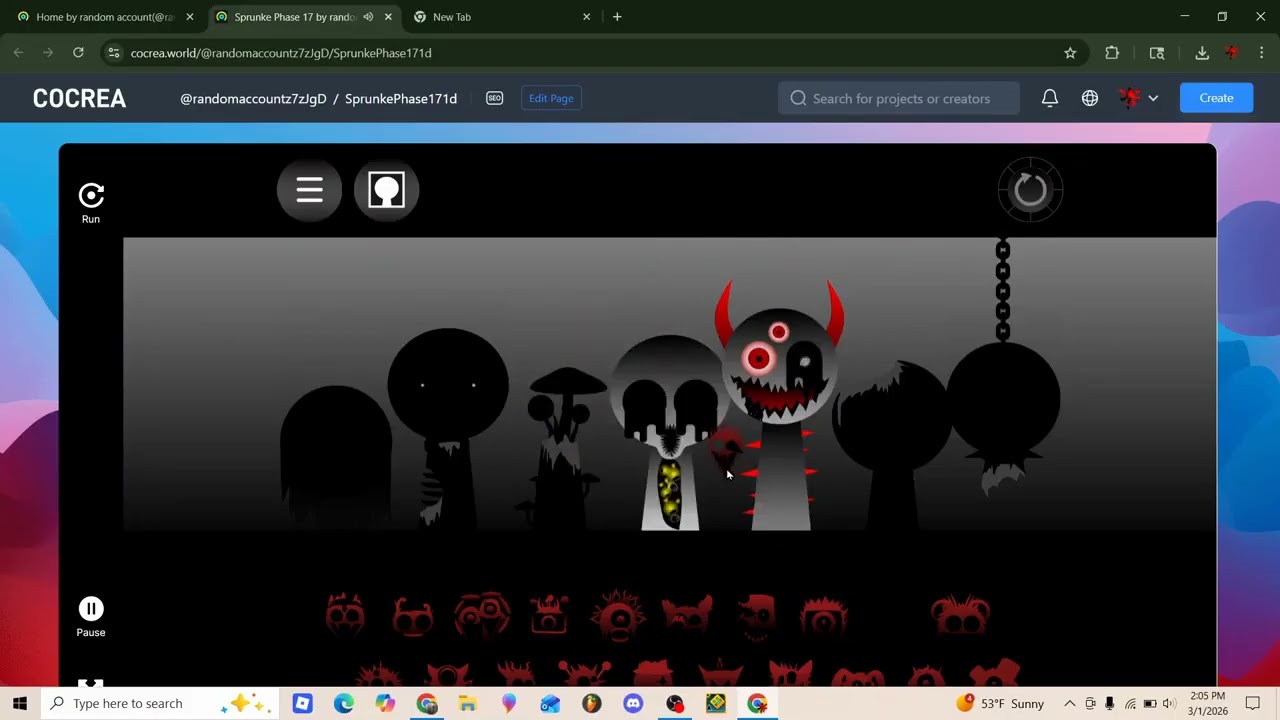Open the browser extensions menu
Viewport: 1280px width, 720px height.
point(1112,53)
